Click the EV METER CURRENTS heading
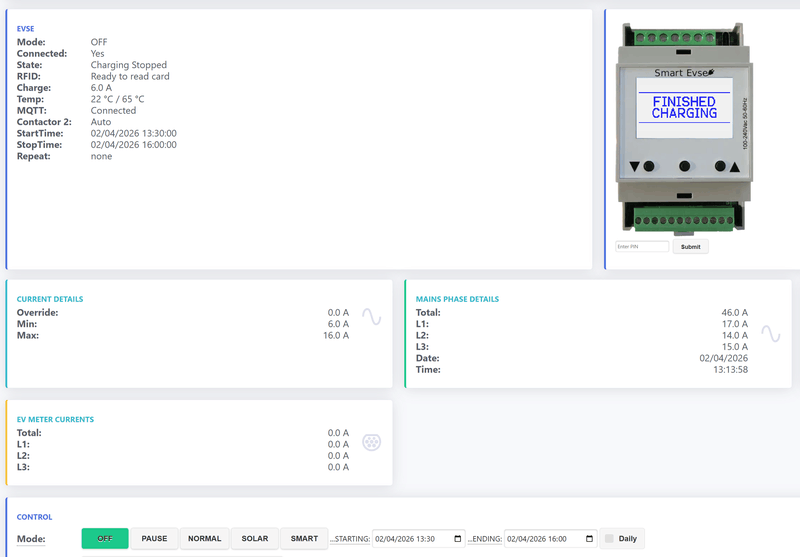The width and height of the screenshot is (800, 557). (x=55, y=420)
